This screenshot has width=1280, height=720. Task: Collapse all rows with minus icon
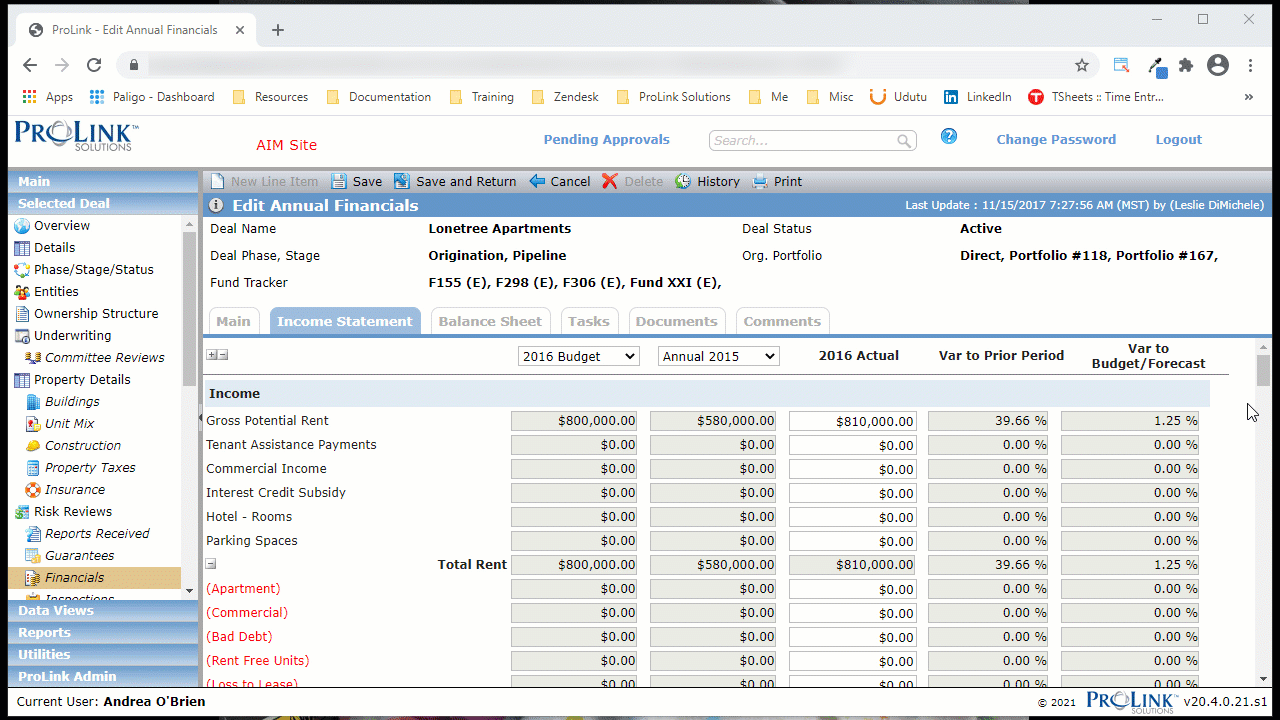click(x=223, y=355)
